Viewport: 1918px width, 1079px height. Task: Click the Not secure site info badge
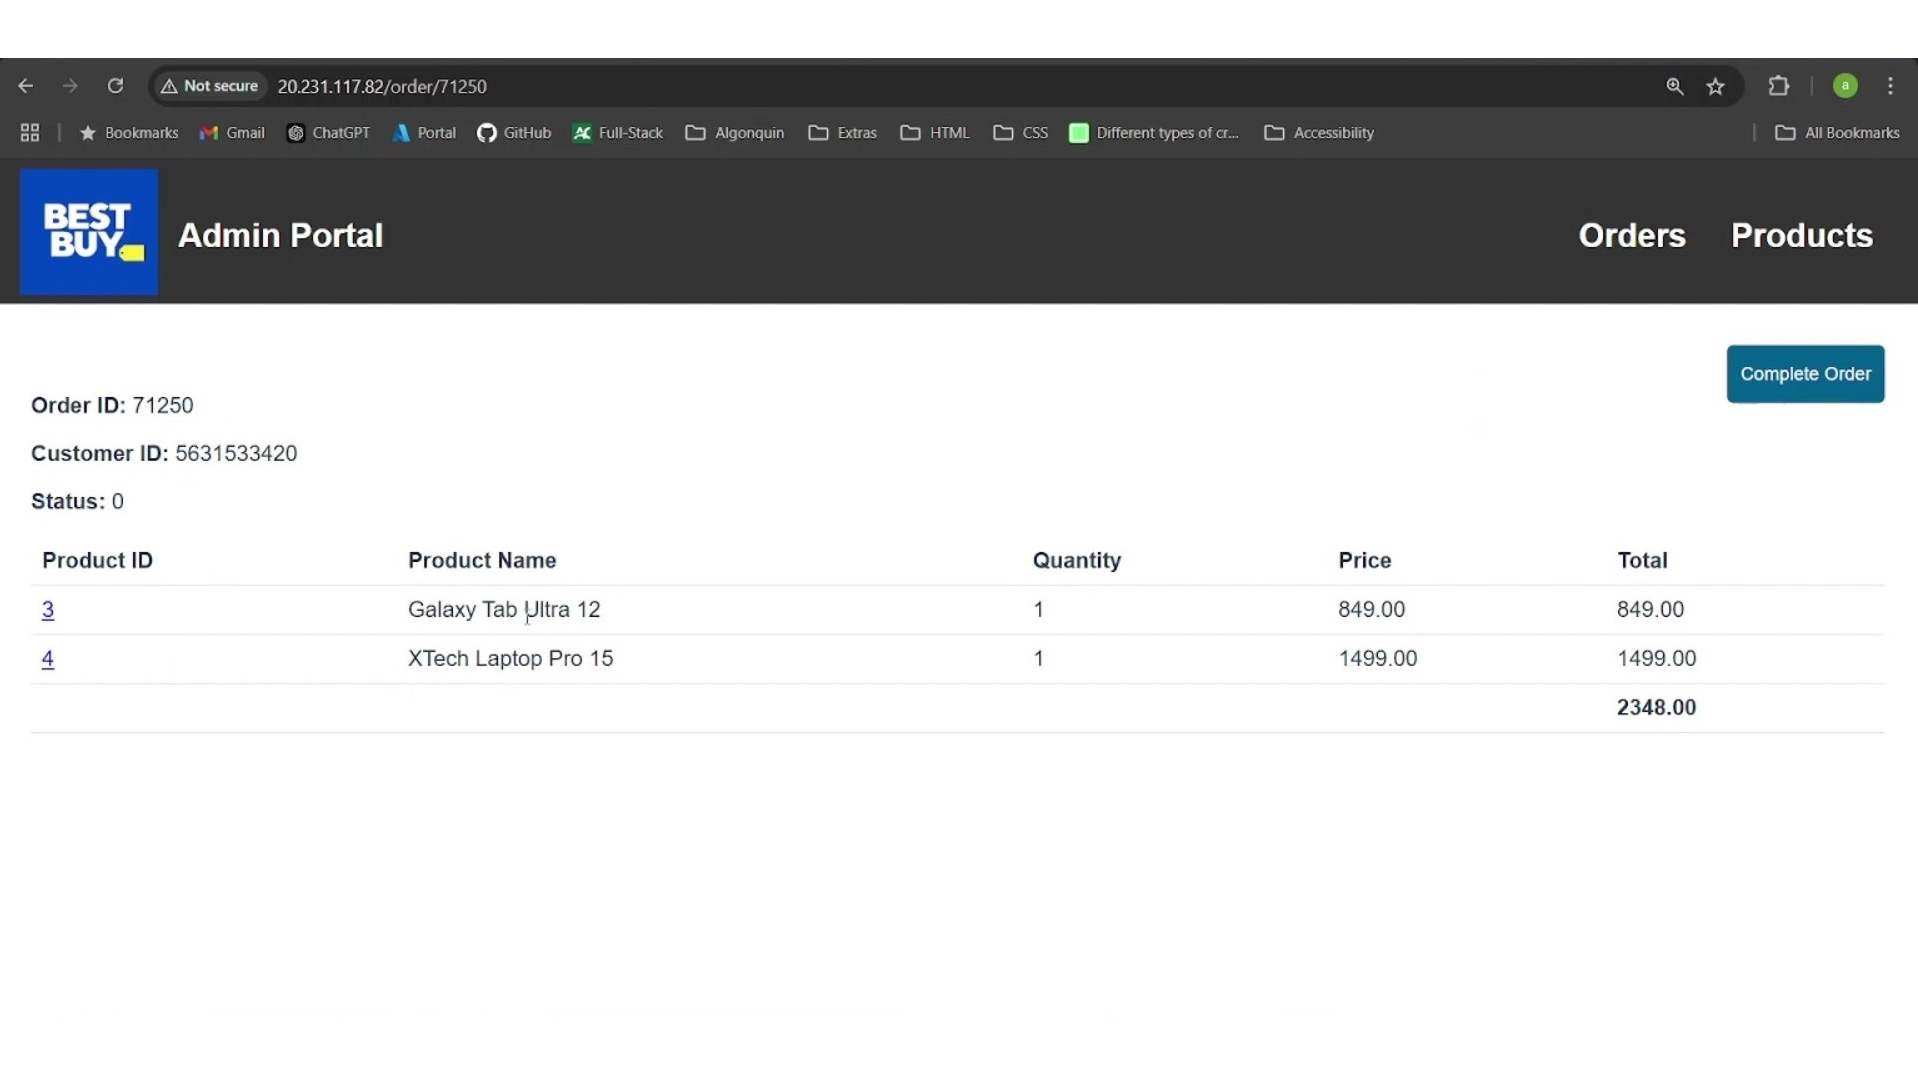click(x=210, y=87)
